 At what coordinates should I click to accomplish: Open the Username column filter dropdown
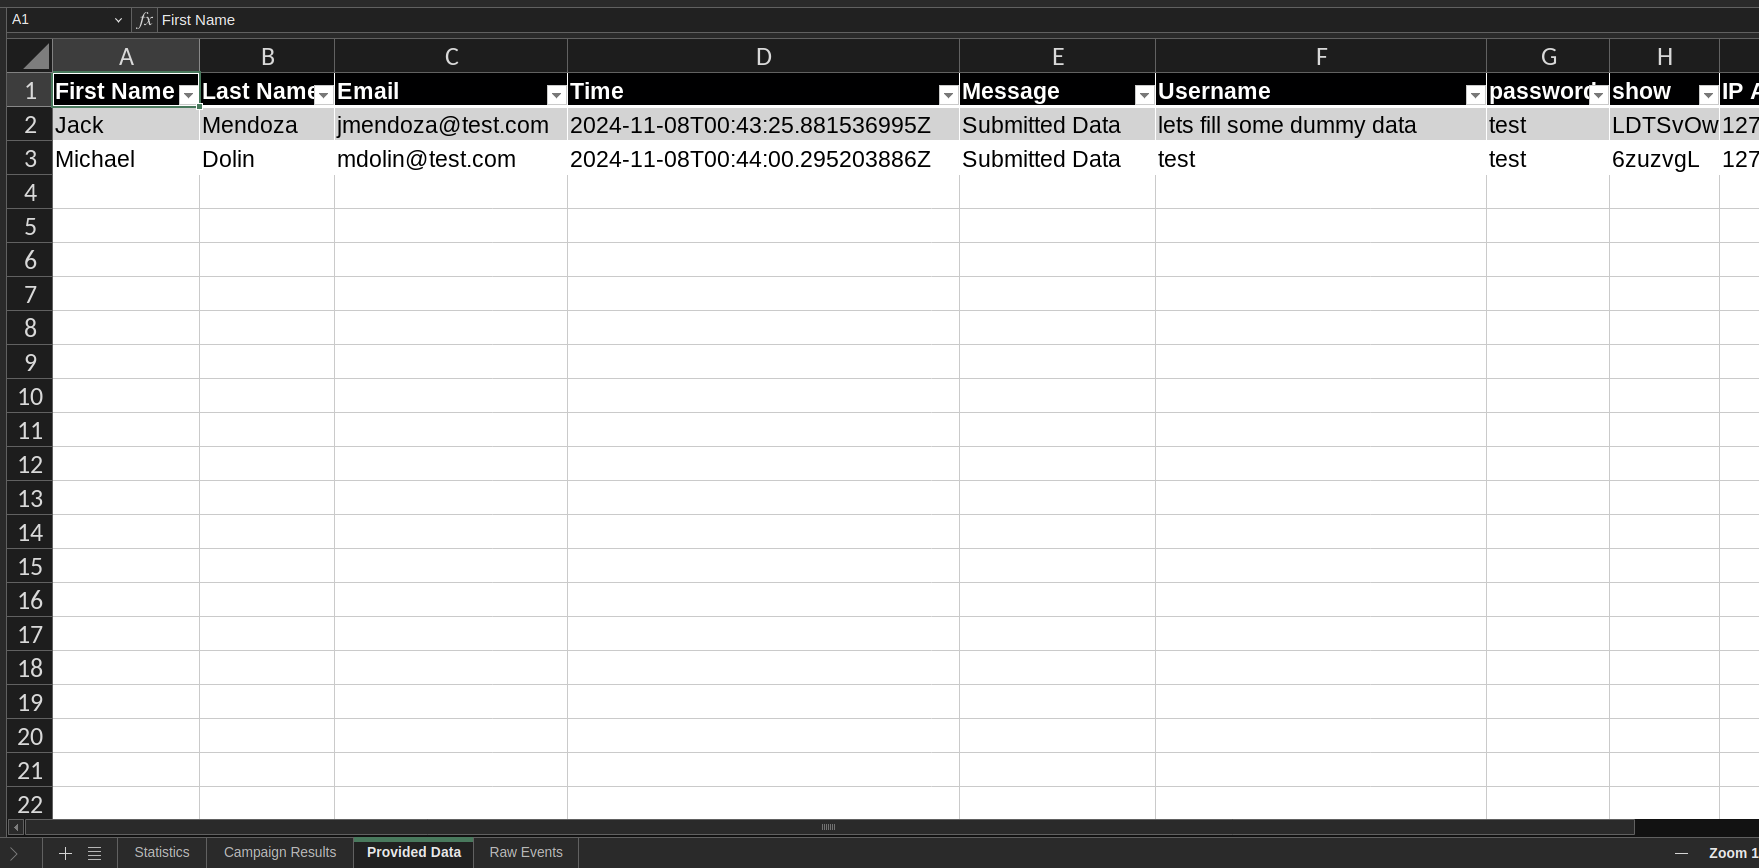(x=1475, y=95)
